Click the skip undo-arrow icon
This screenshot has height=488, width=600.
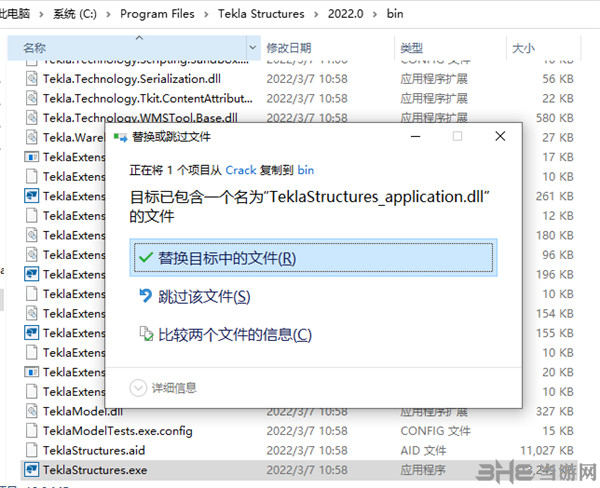pos(145,295)
